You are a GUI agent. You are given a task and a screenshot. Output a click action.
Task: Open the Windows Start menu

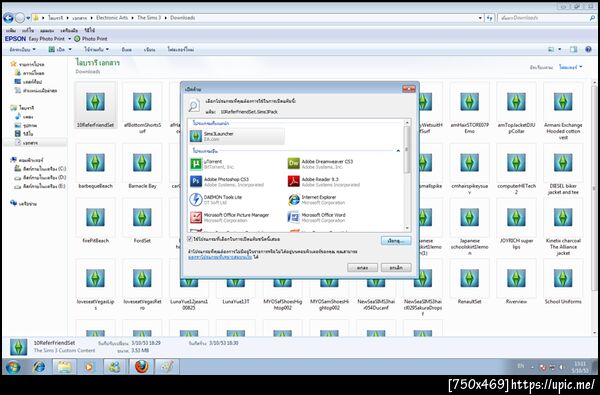click(x=13, y=367)
